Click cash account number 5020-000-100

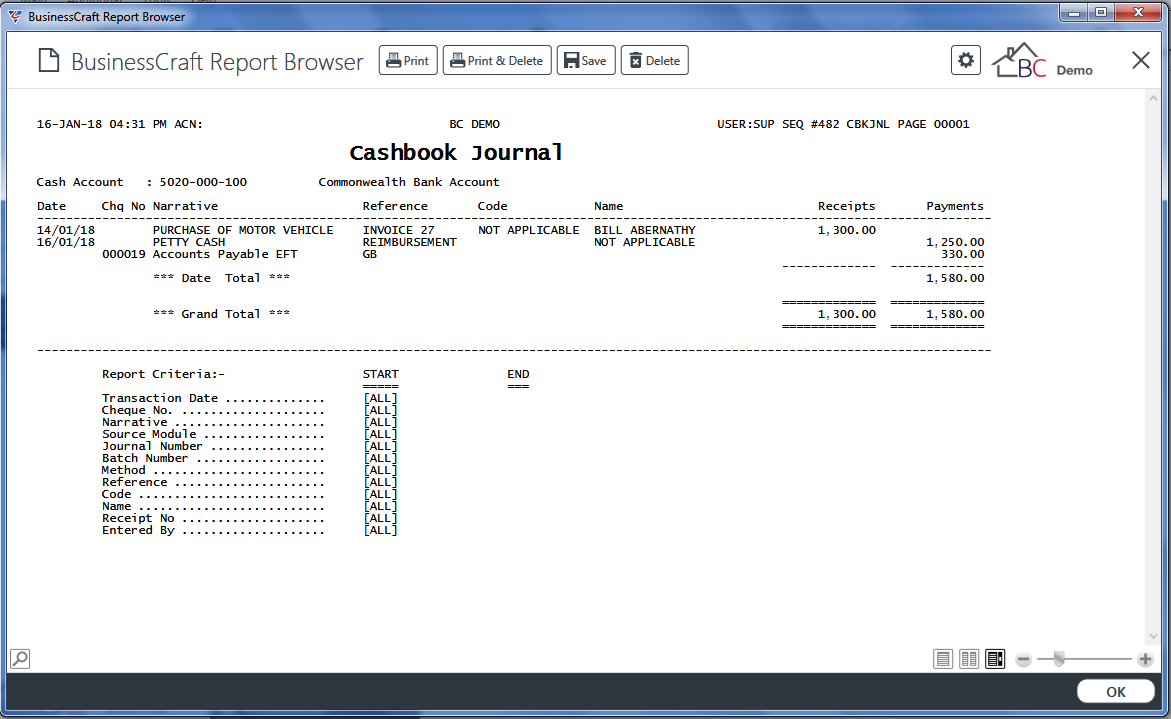(x=203, y=182)
